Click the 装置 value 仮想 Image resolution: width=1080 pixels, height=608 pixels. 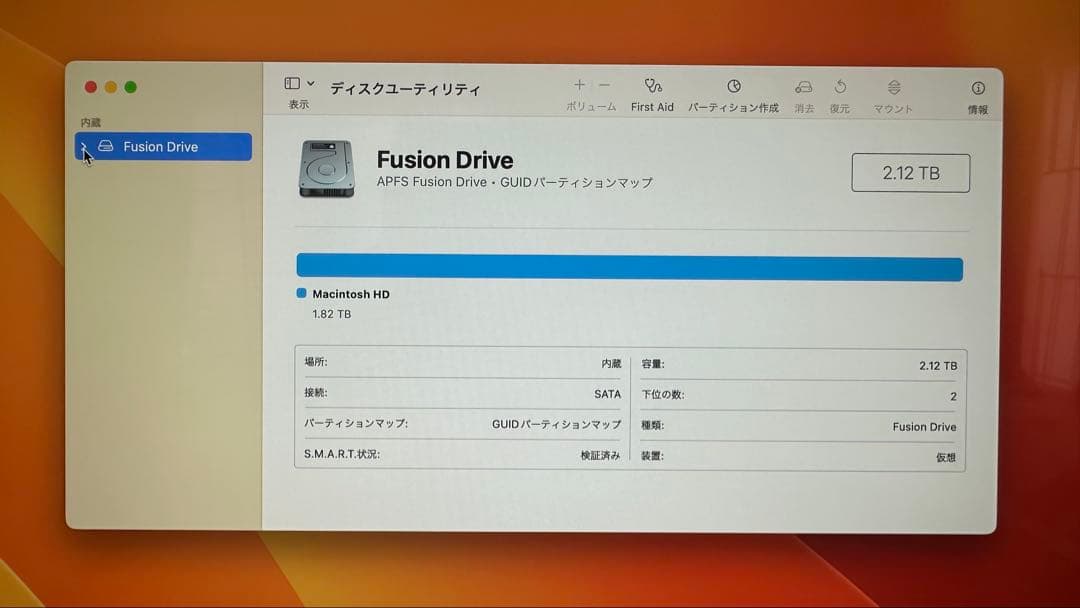tap(946, 457)
